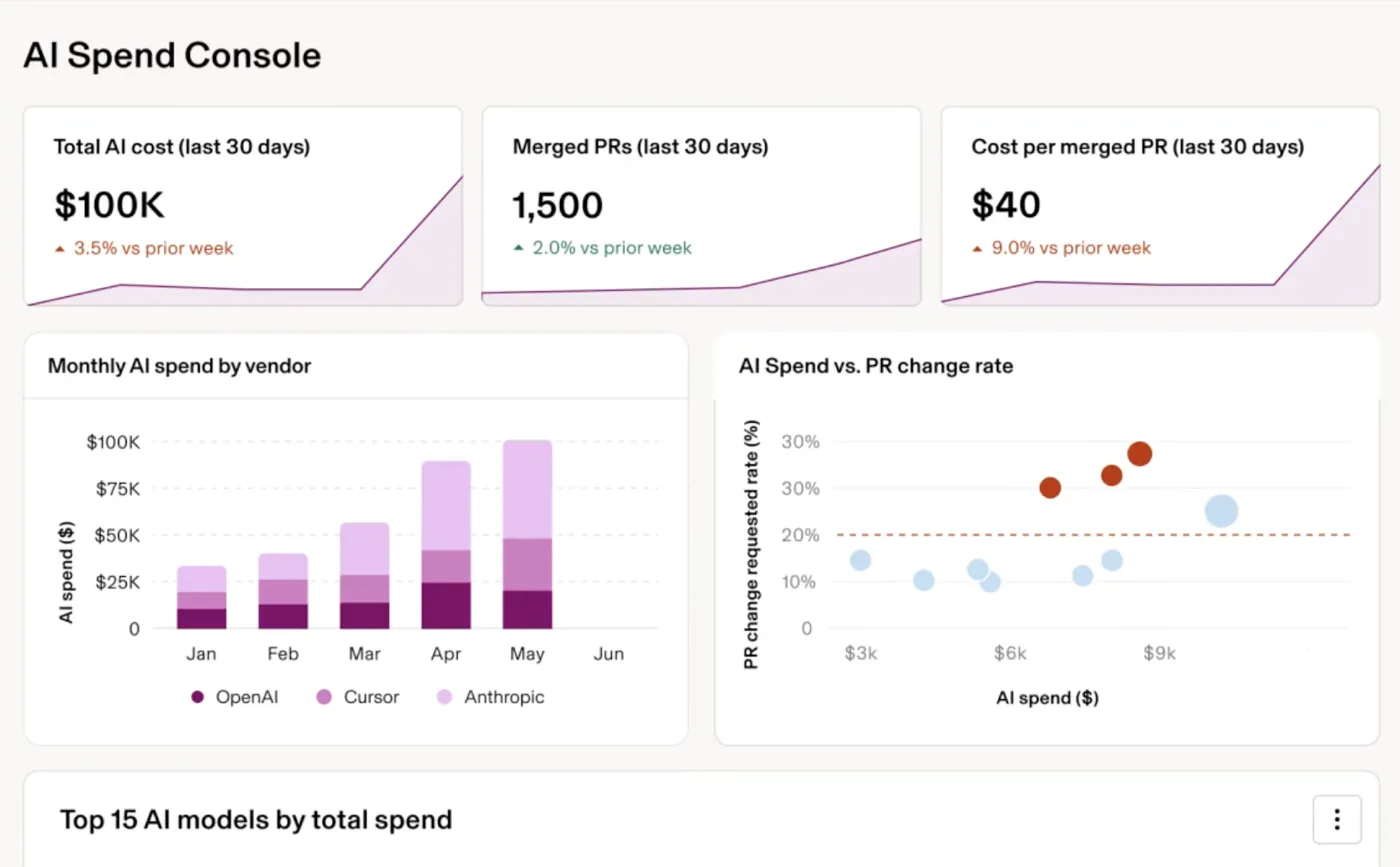Click the largest light-blue bubble in the scatter chart

click(1221, 511)
